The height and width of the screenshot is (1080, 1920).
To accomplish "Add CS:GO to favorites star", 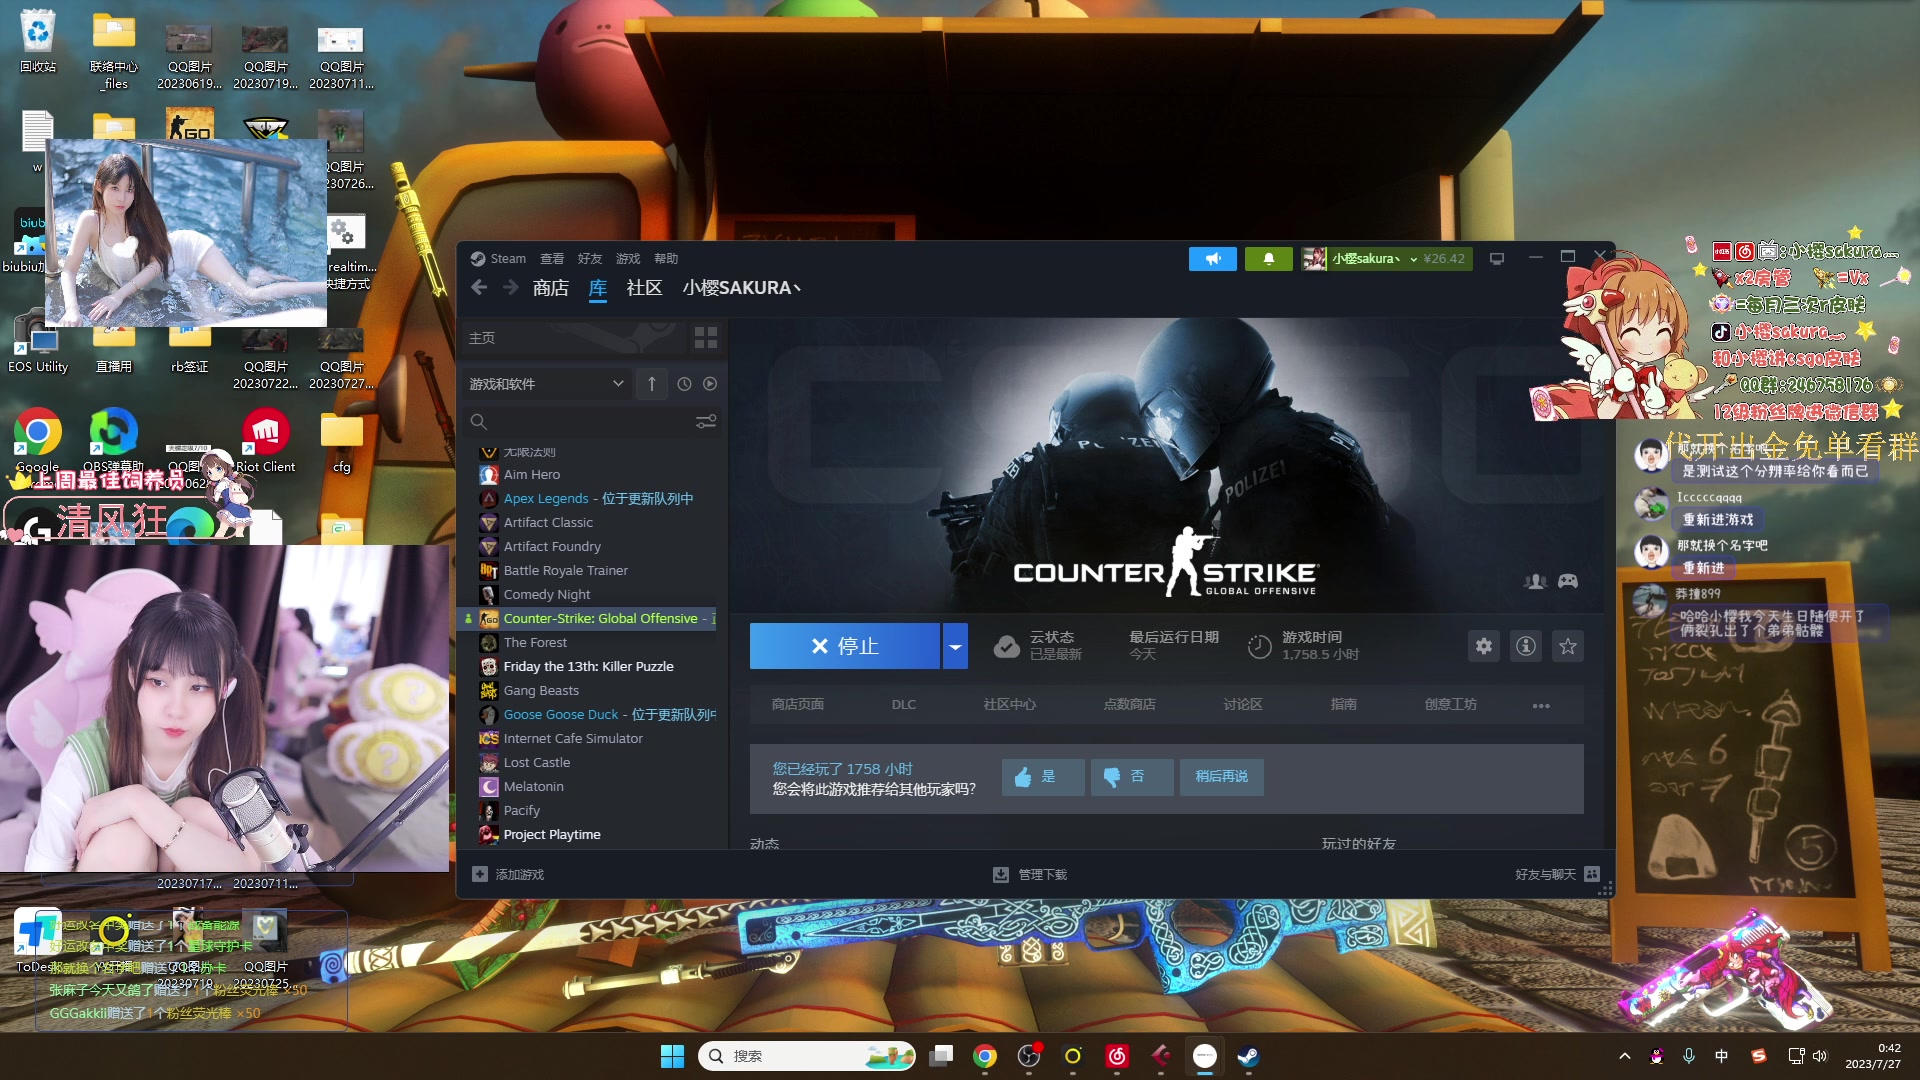I will tap(1568, 646).
